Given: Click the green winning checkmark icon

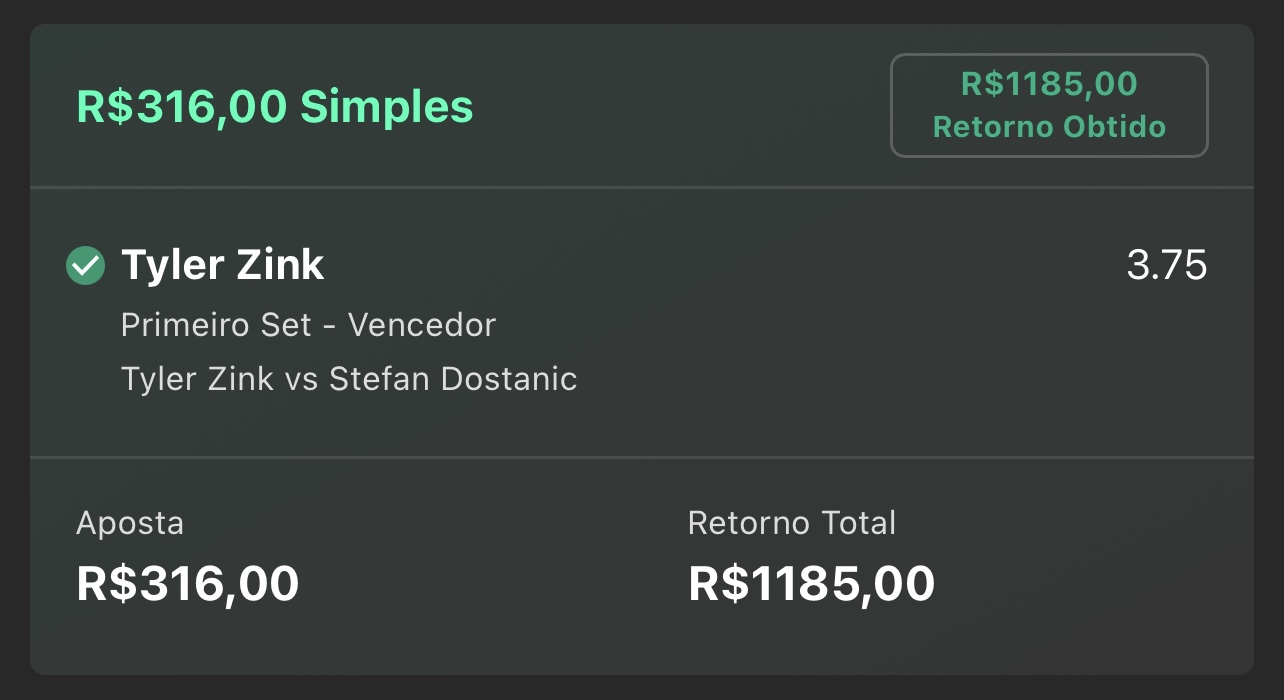Looking at the screenshot, I should [86, 266].
